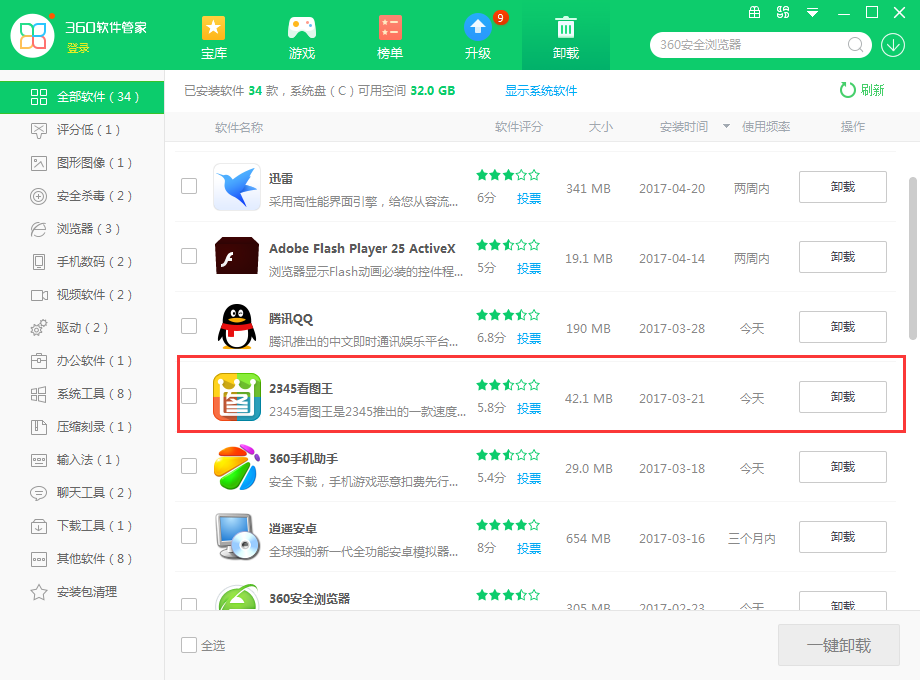Open the main menu dropdown arrow
This screenshot has width=920, height=680.
tap(812, 13)
